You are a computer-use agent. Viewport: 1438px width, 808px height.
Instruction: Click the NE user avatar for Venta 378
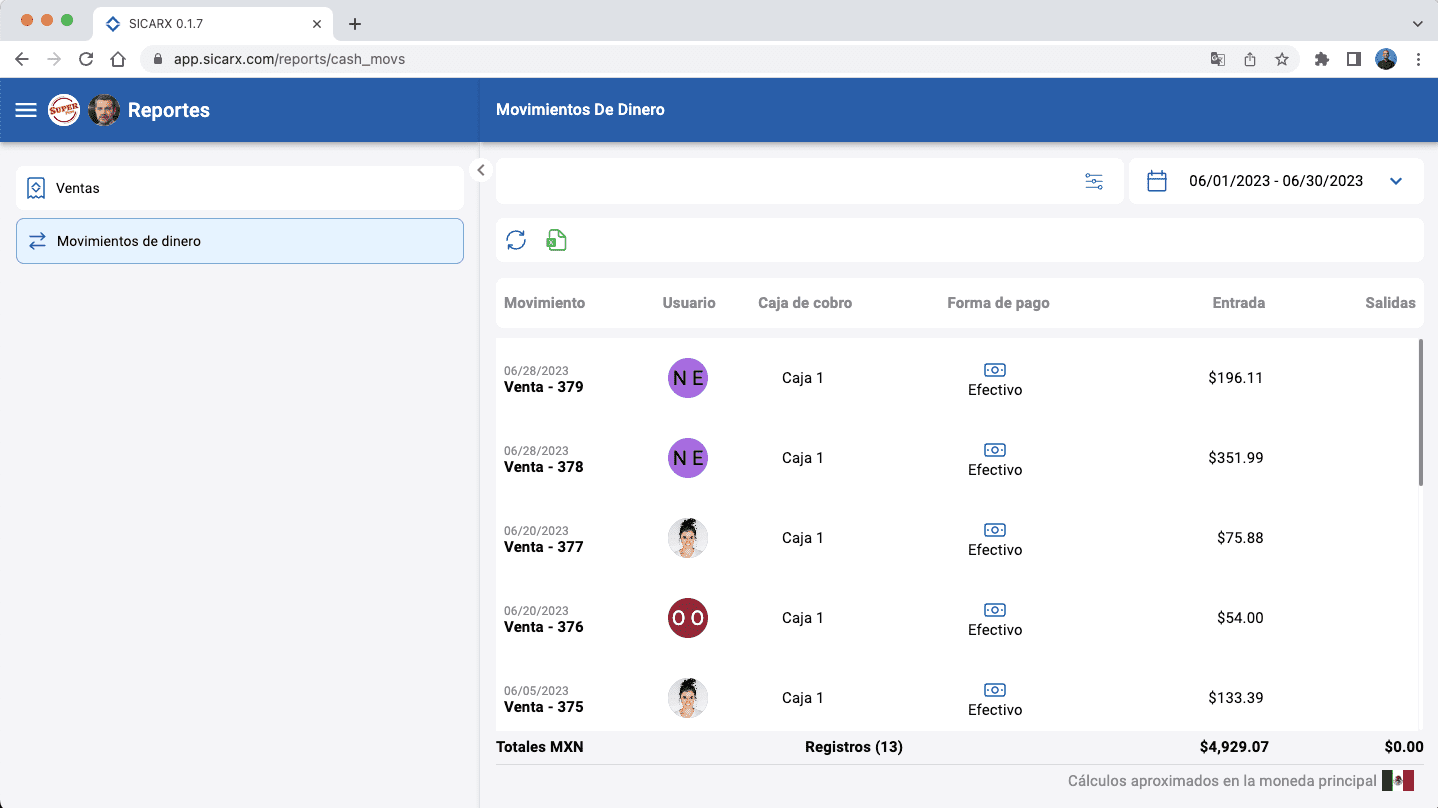(688, 458)
